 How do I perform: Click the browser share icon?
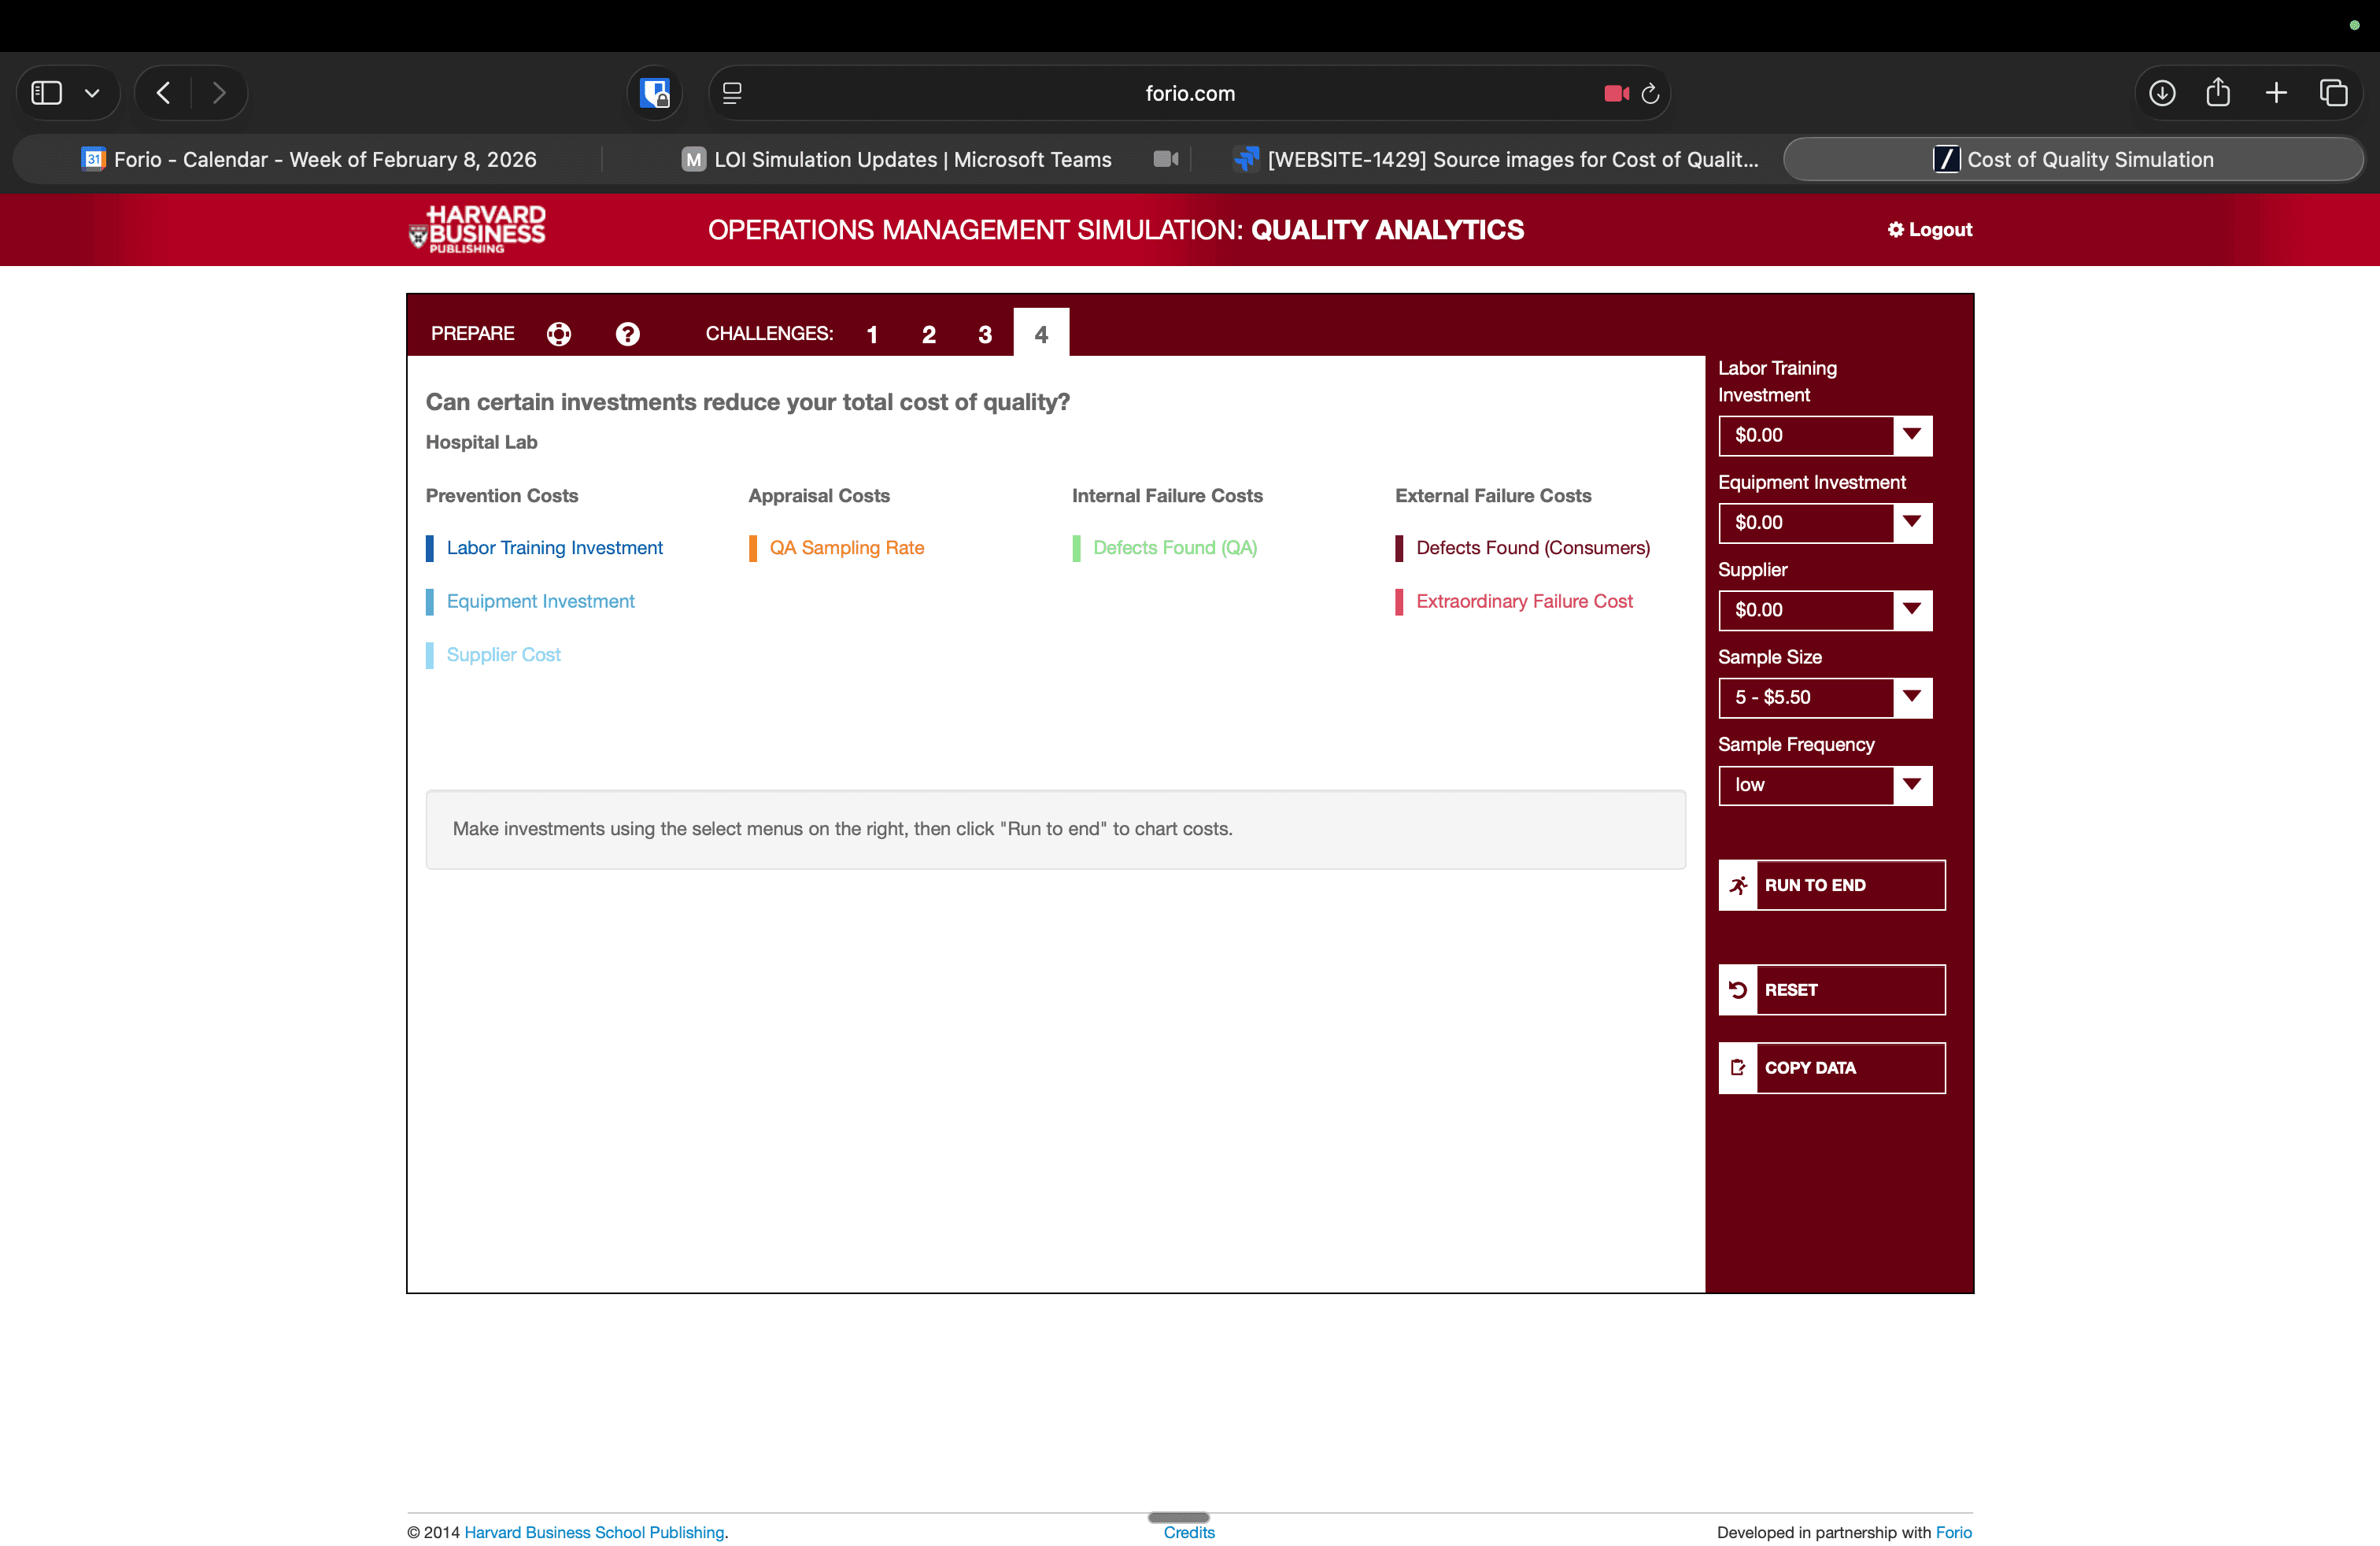[x=2218, y=92]
